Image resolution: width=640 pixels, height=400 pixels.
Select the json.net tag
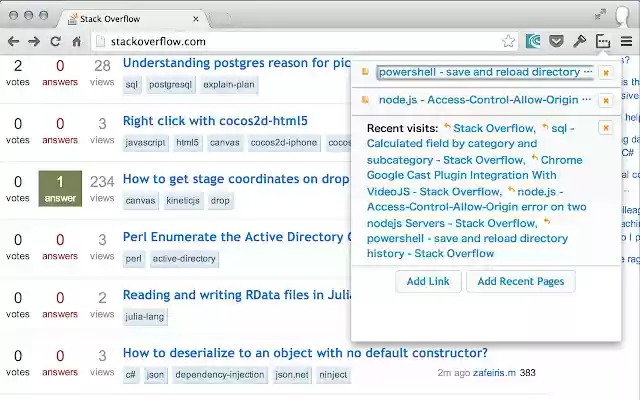(x=292, y=375)
